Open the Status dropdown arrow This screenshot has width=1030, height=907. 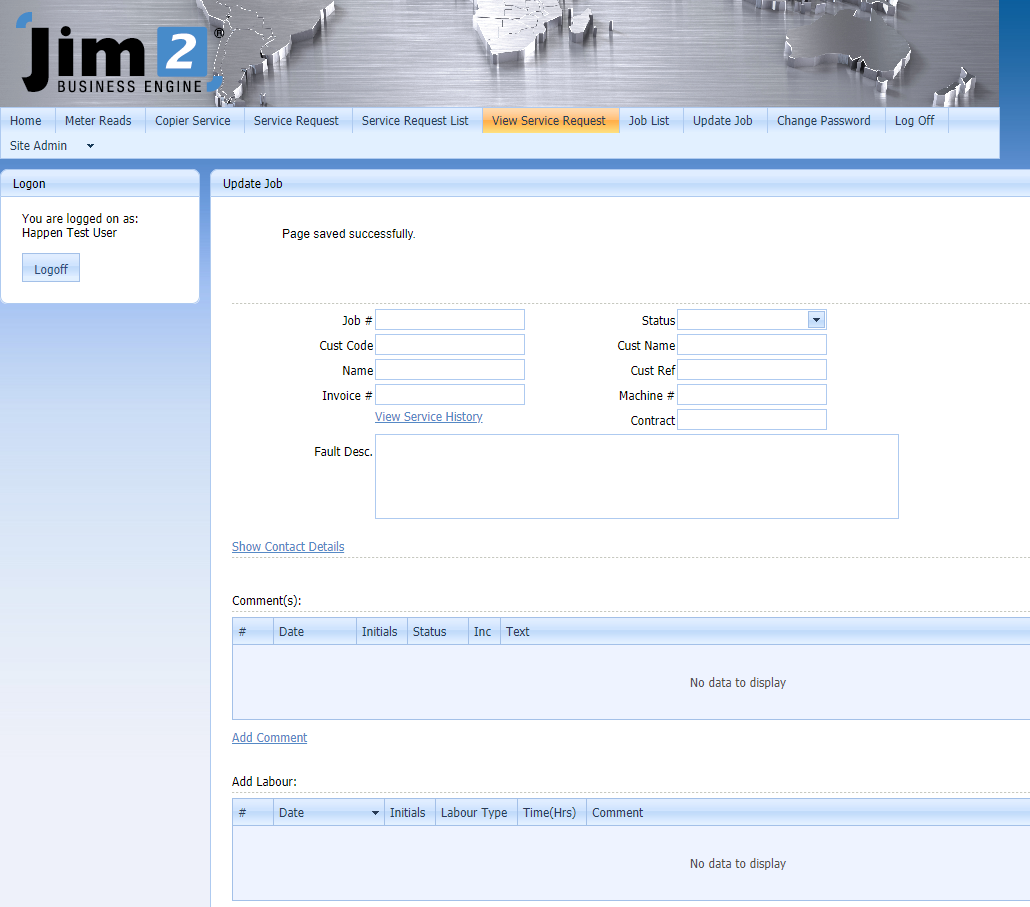(x=816, y=320)
